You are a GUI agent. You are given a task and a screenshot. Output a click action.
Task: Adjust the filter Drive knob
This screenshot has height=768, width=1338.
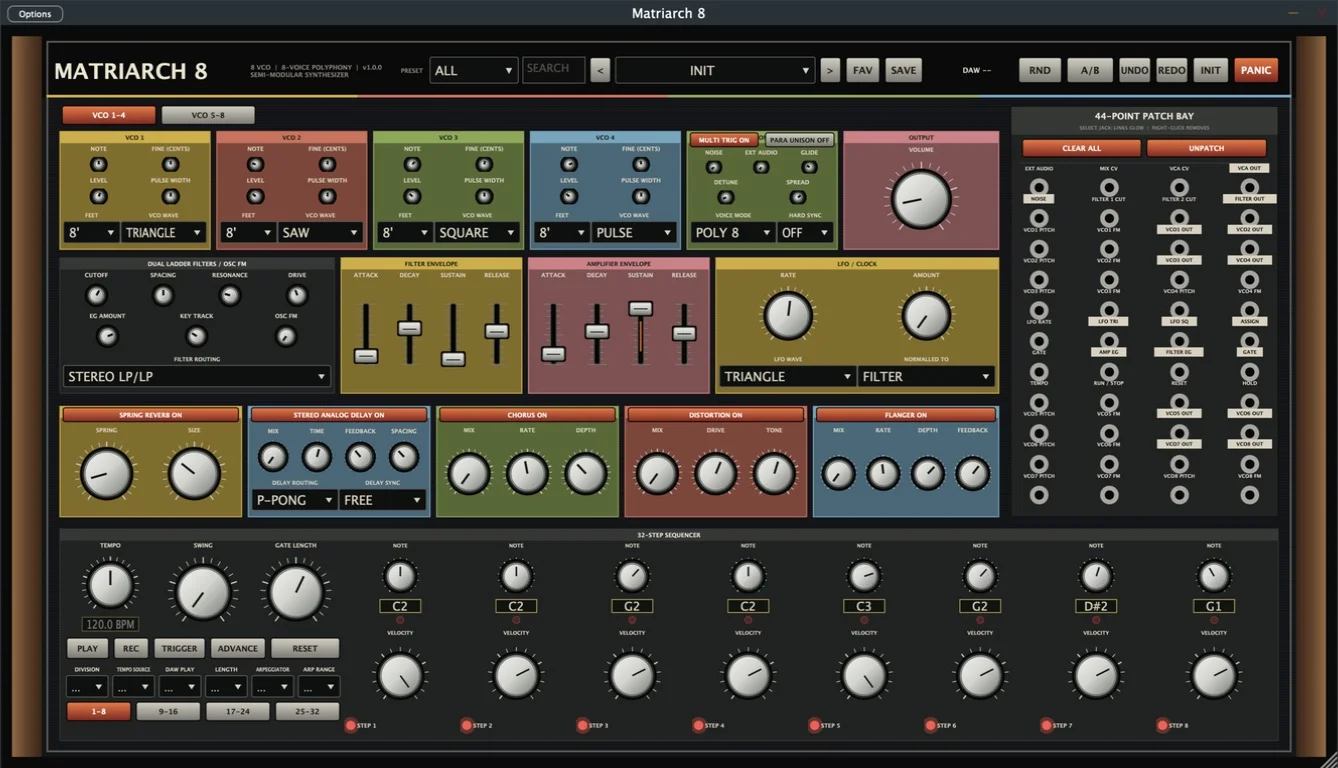point(297,295)
